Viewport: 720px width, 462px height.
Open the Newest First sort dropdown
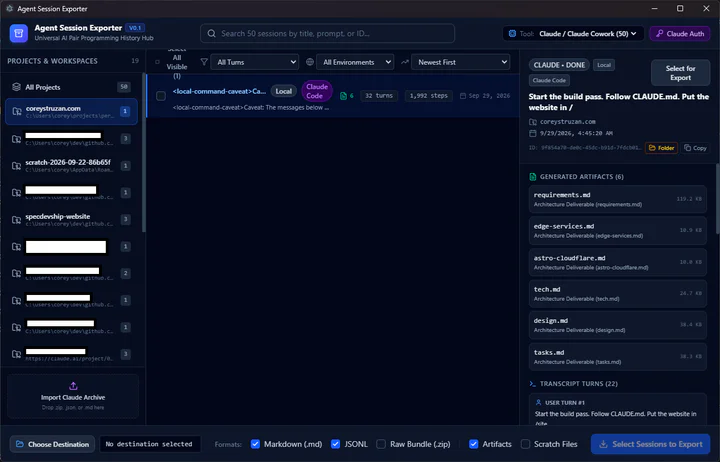click(x=461, y=62)
